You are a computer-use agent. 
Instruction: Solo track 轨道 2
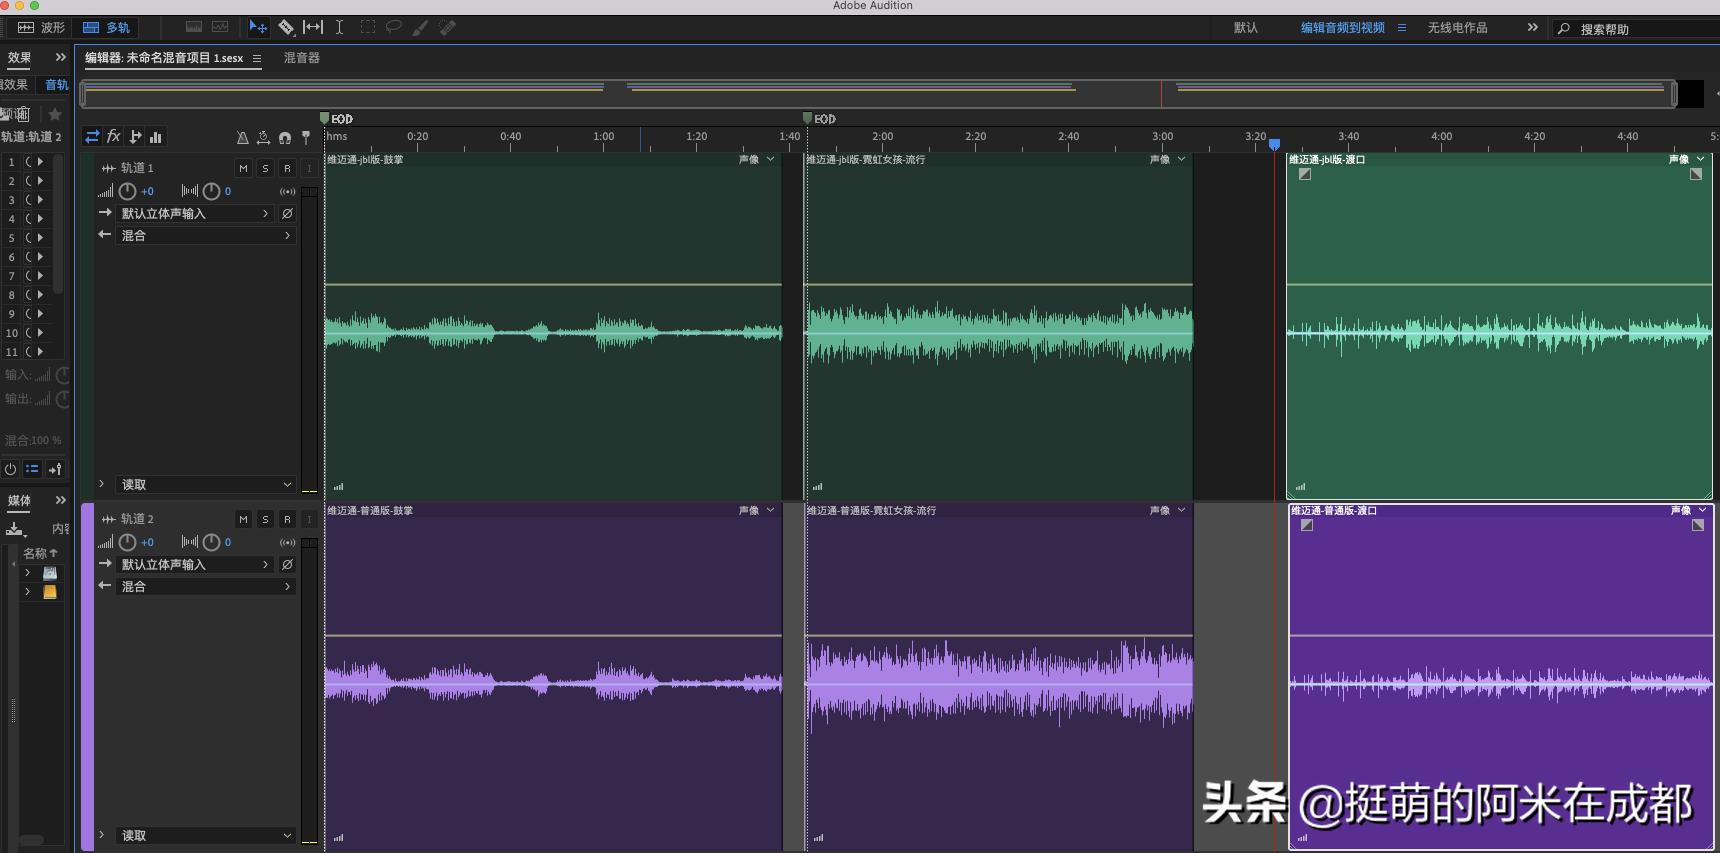coord(265,519)
